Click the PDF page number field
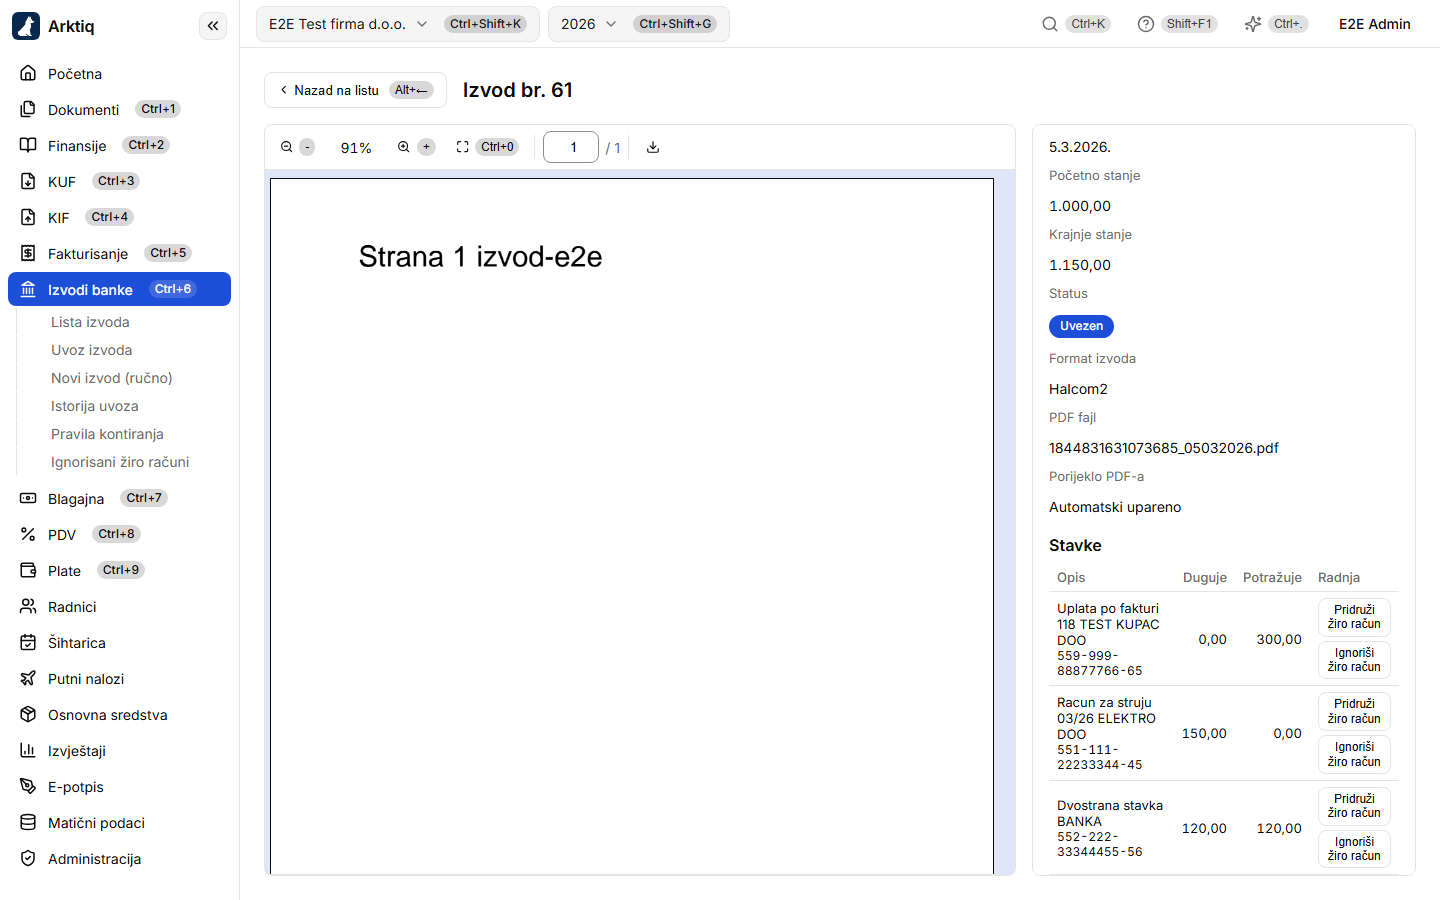This screenshot has width=1440, height=900. pos(571,147)
